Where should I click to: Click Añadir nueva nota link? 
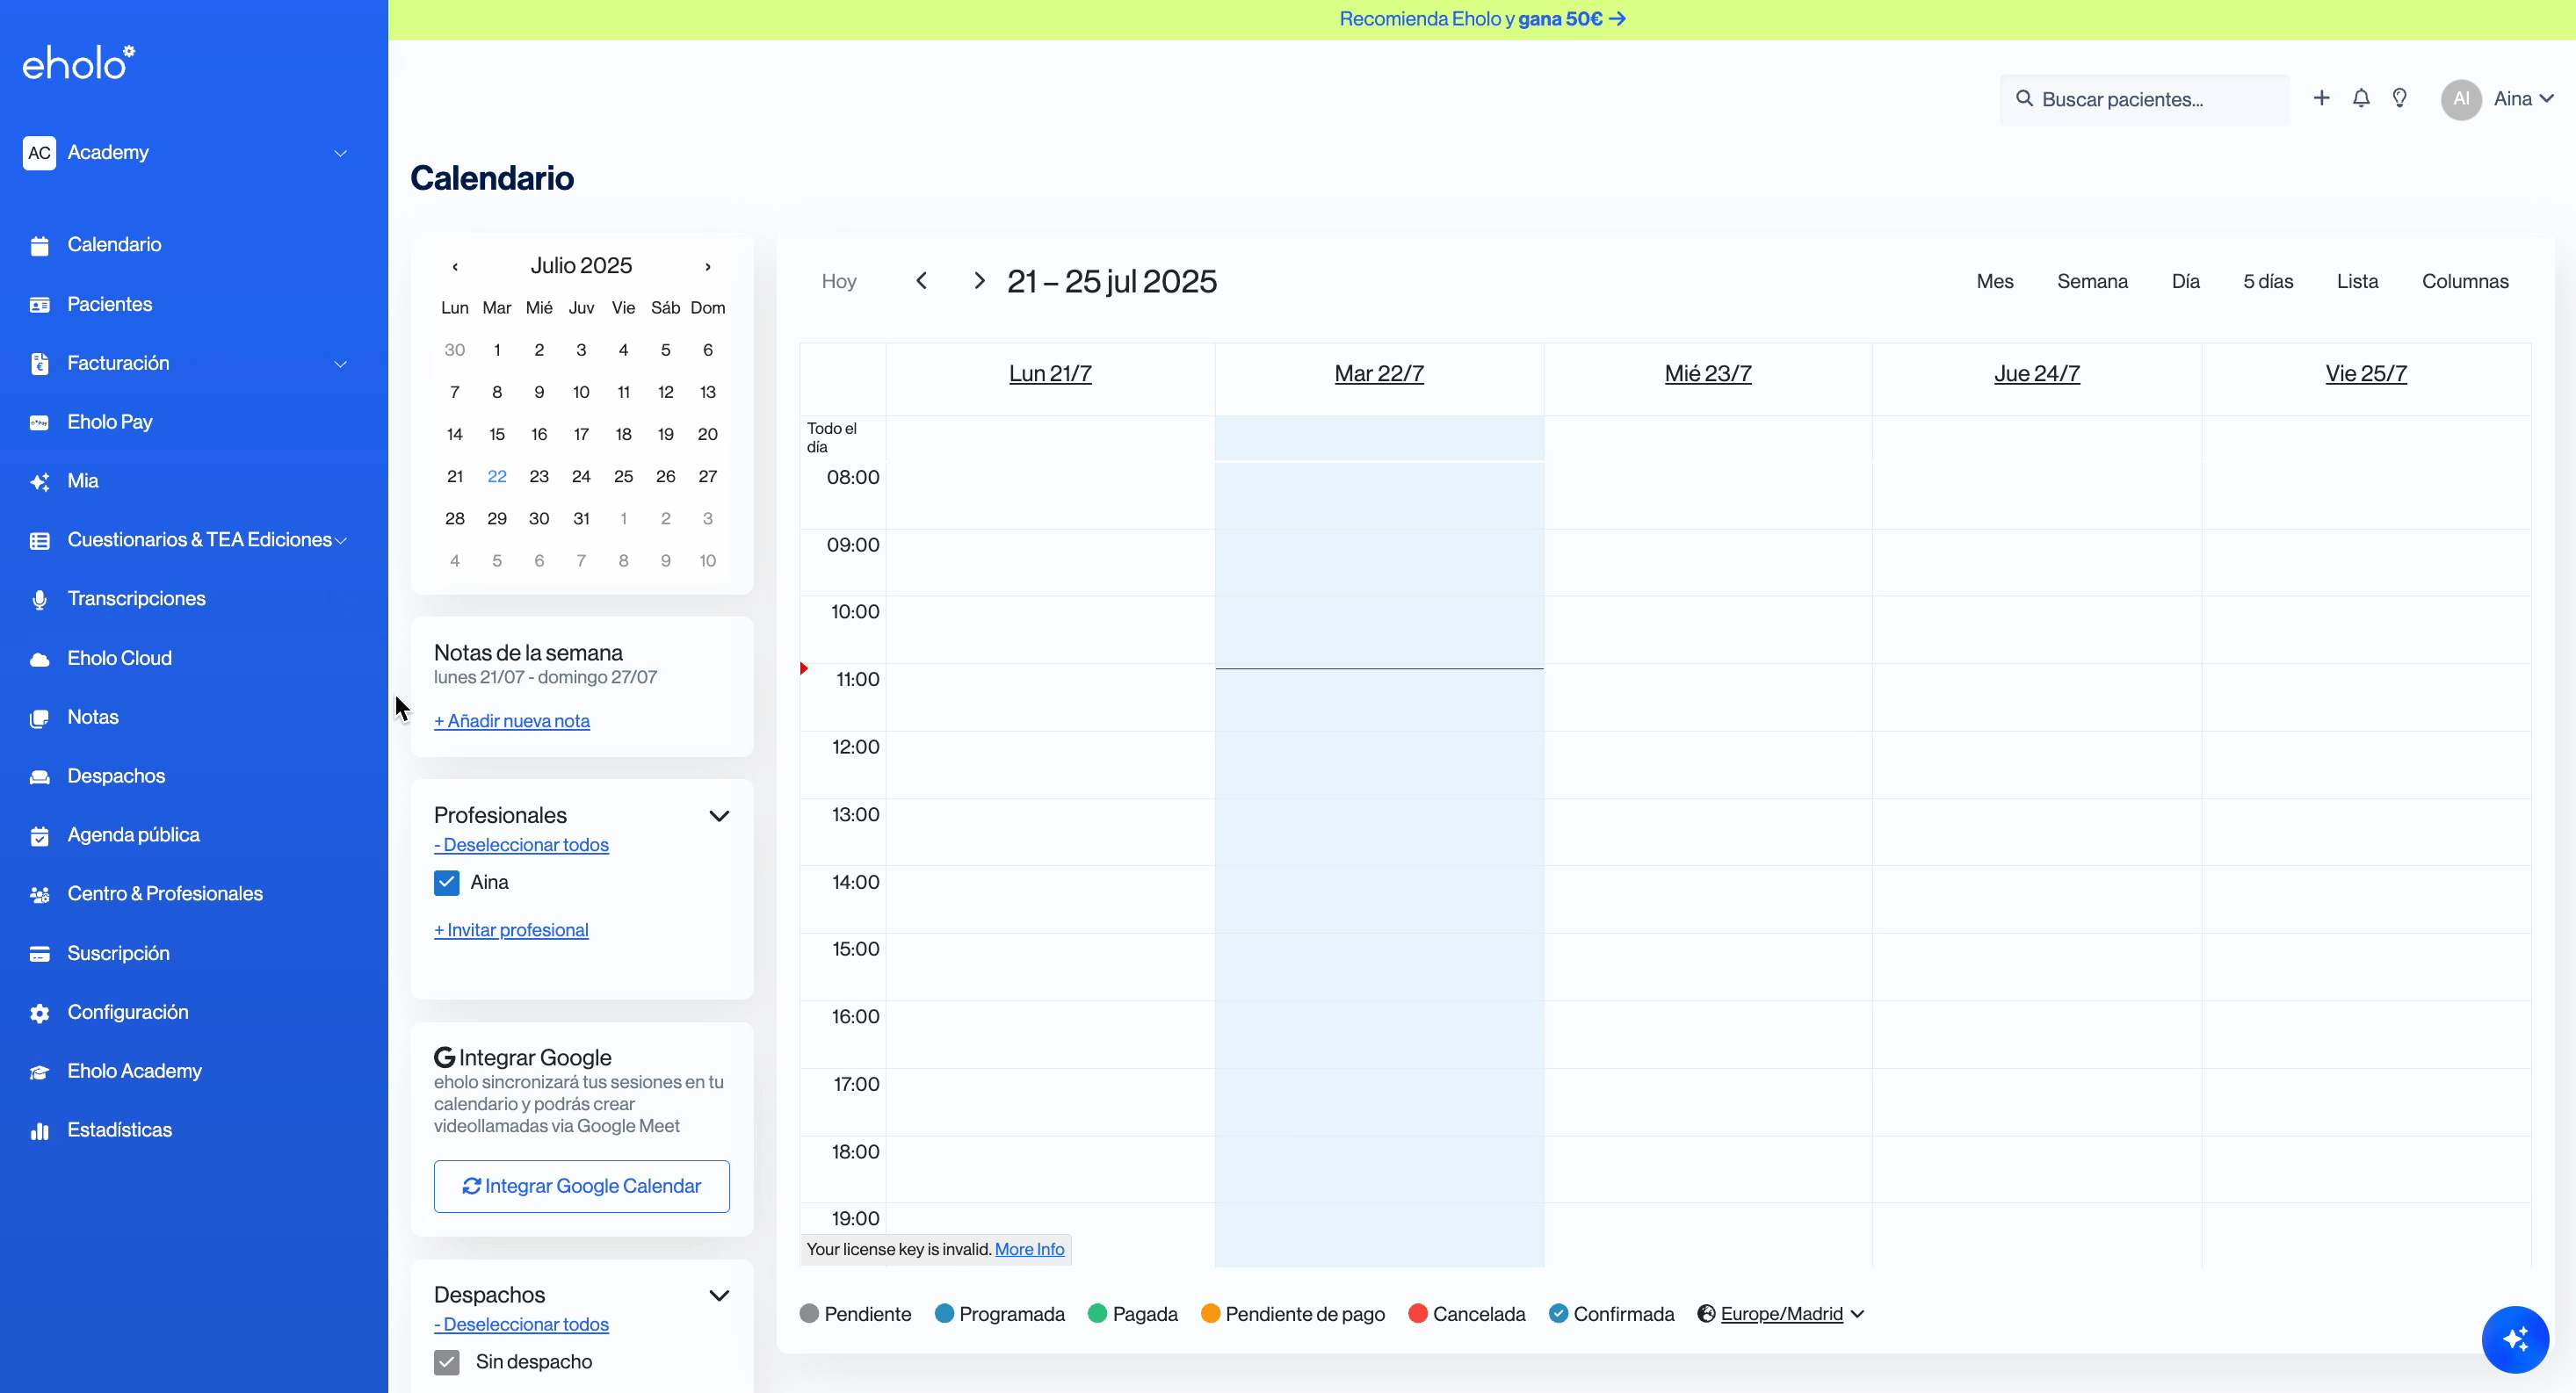point(512,721)
